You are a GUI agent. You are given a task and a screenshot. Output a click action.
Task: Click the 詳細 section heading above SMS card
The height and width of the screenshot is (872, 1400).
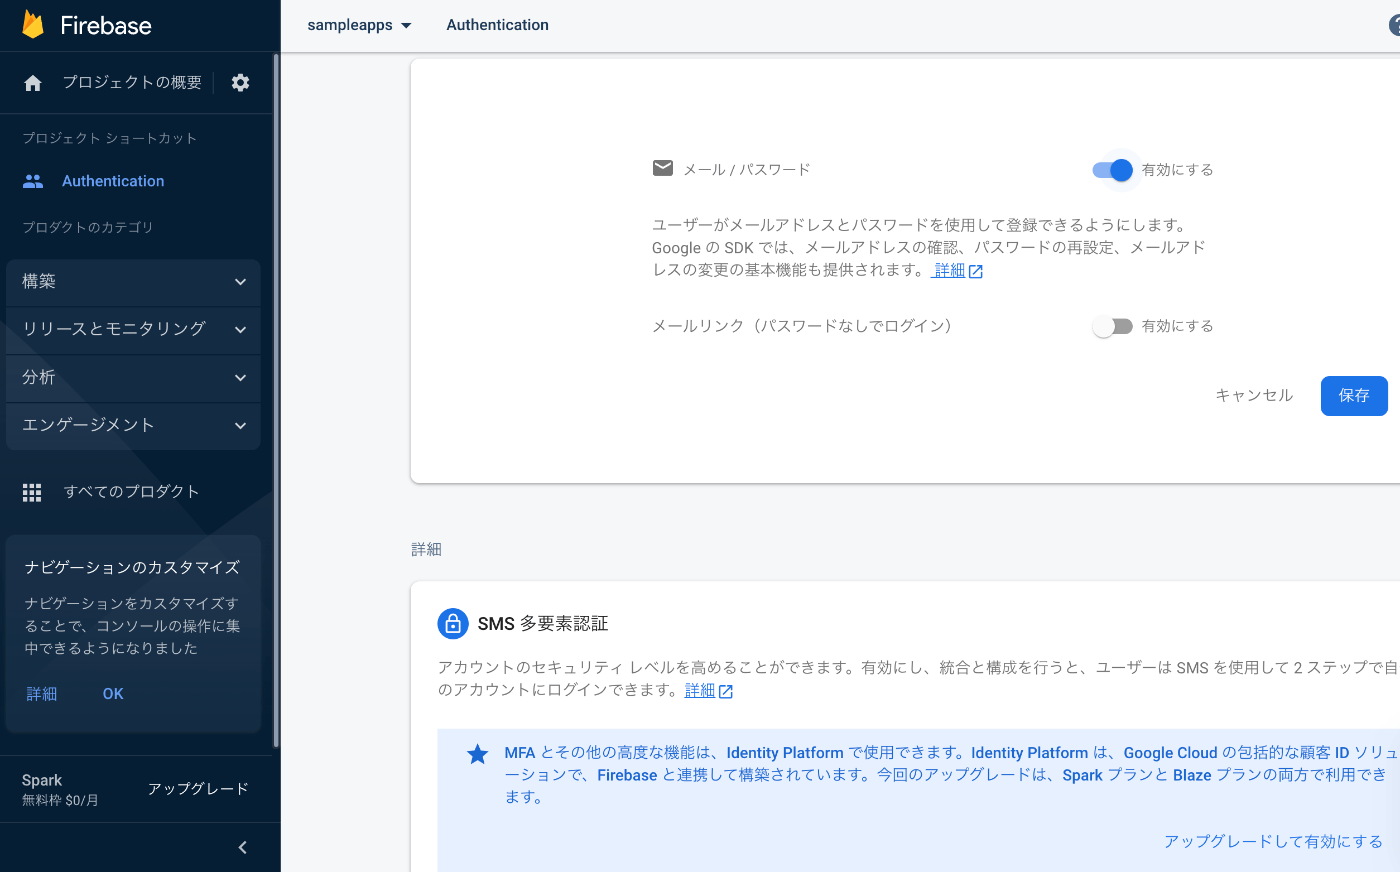click(426, 550)
